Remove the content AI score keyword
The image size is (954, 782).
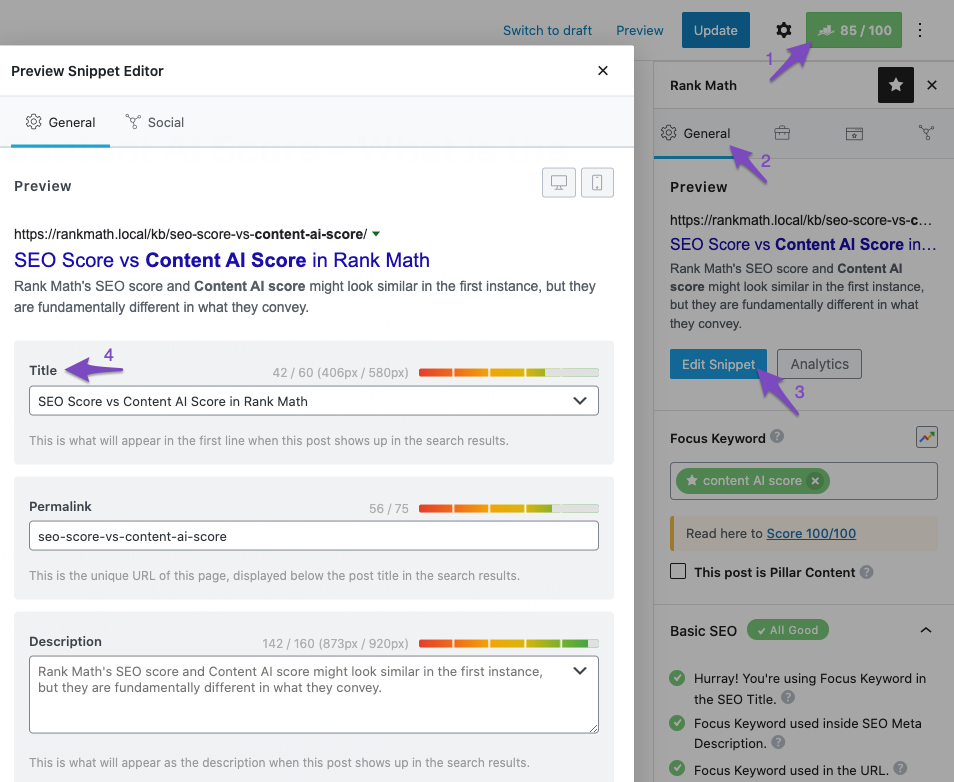815,481
